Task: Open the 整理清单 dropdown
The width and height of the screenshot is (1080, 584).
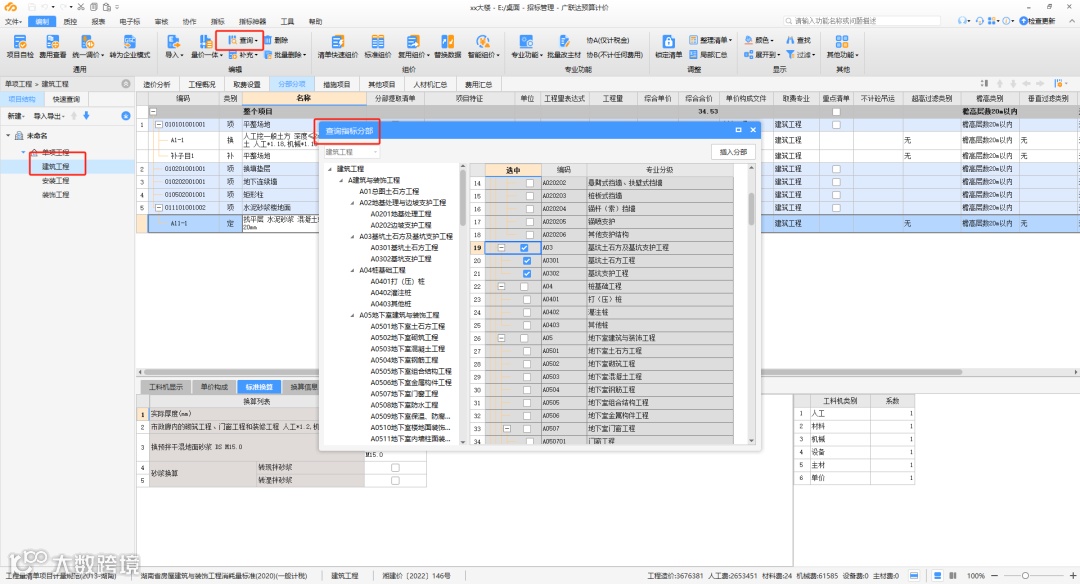Action: pyautogui.click(x=711, y=40)
